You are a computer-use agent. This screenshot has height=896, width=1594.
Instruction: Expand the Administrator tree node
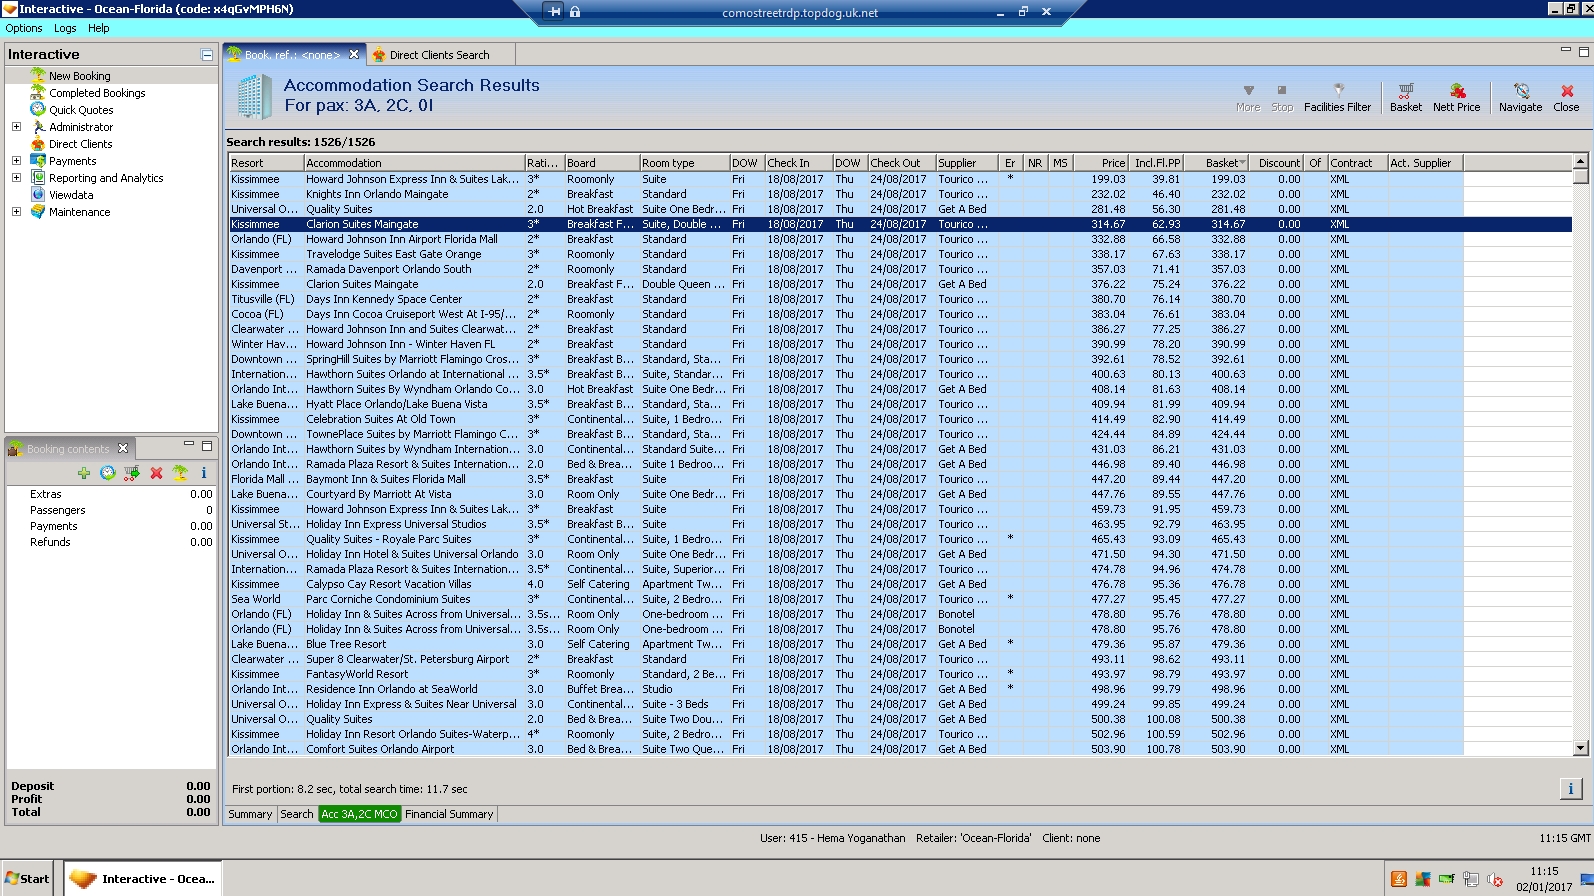pos(16,127)
